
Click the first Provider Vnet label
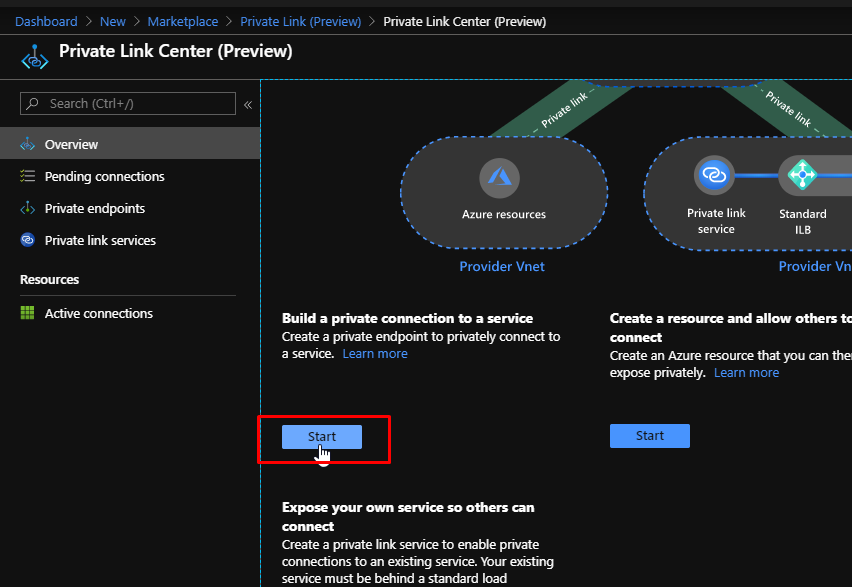(x=502, y=266)
